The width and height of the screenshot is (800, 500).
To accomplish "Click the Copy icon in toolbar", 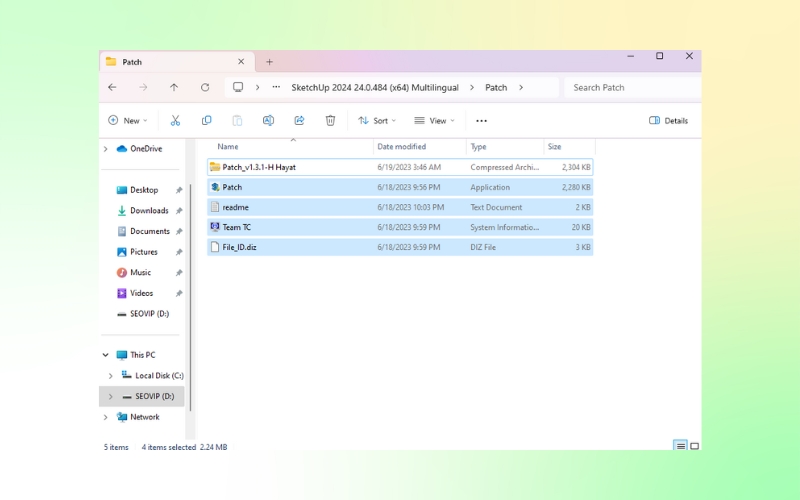I will 206,120.
